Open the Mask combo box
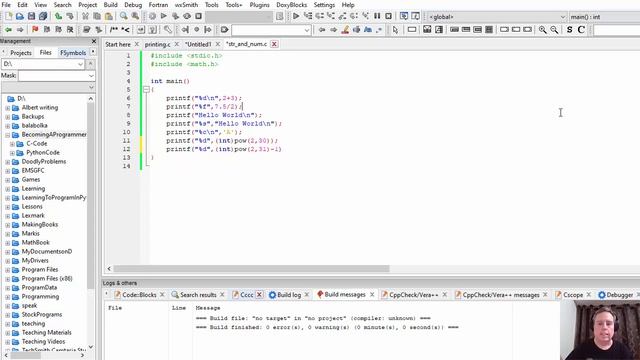This screenshot has width=640, height=360. click(57, 76)
